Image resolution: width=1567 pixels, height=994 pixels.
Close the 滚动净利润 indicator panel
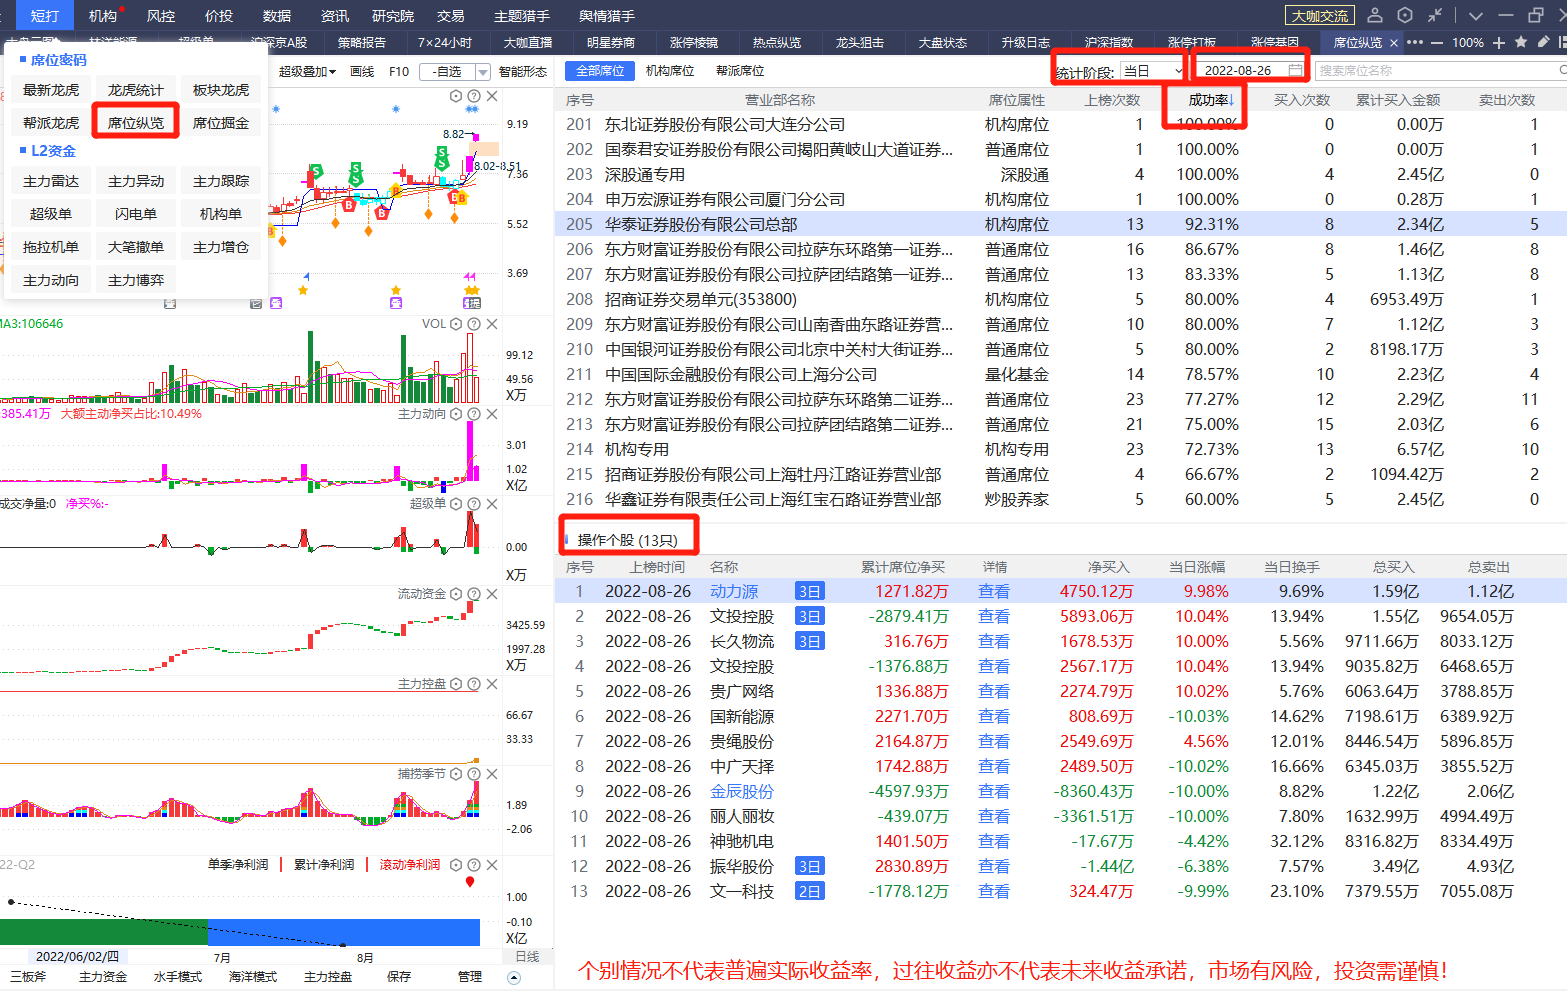492,865
